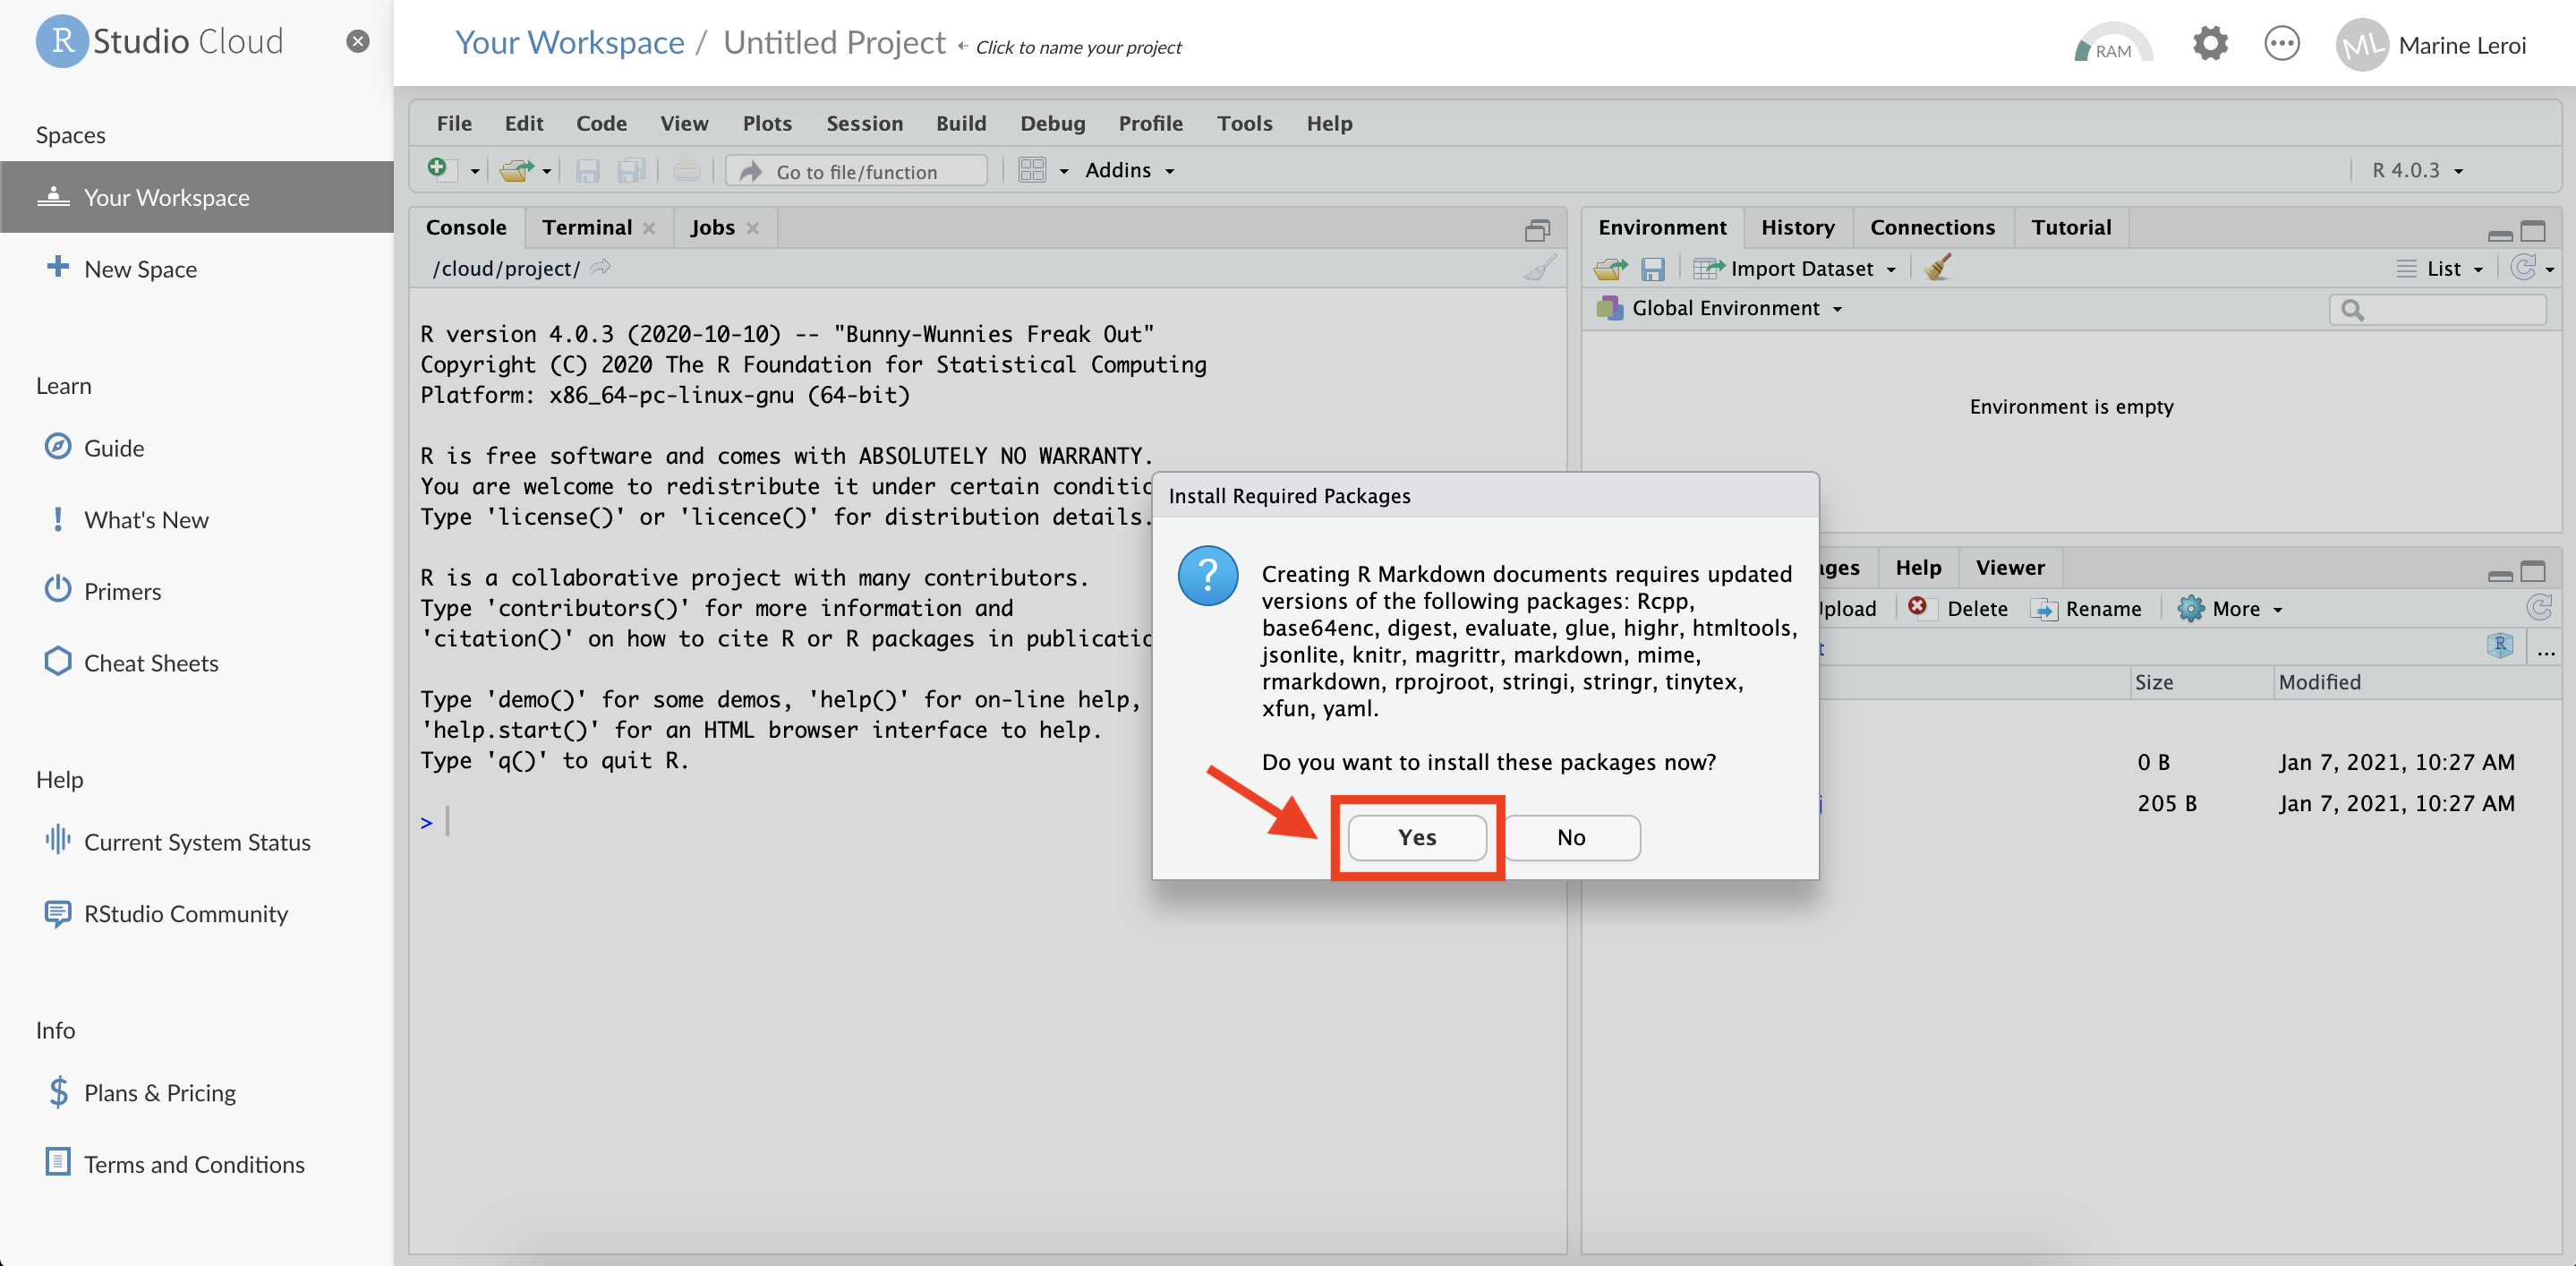Screen dimensions: 2576x1266
Task: Open the Tools menu
Action: tap(1244, 123)
